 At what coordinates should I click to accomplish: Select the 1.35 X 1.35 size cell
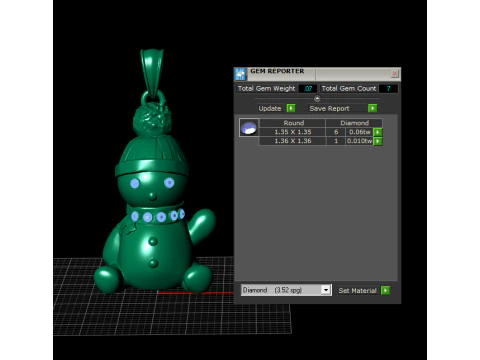(293, 132)
